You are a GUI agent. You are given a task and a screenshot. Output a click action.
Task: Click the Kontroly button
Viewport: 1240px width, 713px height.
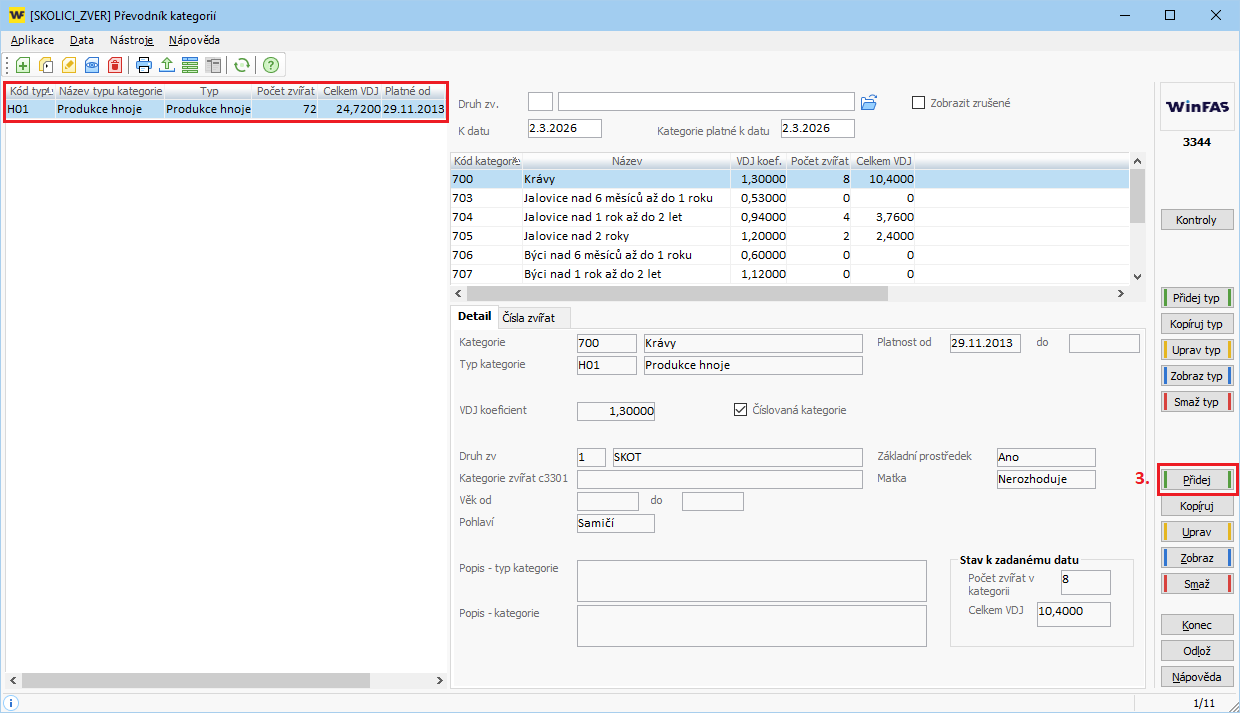pos(1197,220)
